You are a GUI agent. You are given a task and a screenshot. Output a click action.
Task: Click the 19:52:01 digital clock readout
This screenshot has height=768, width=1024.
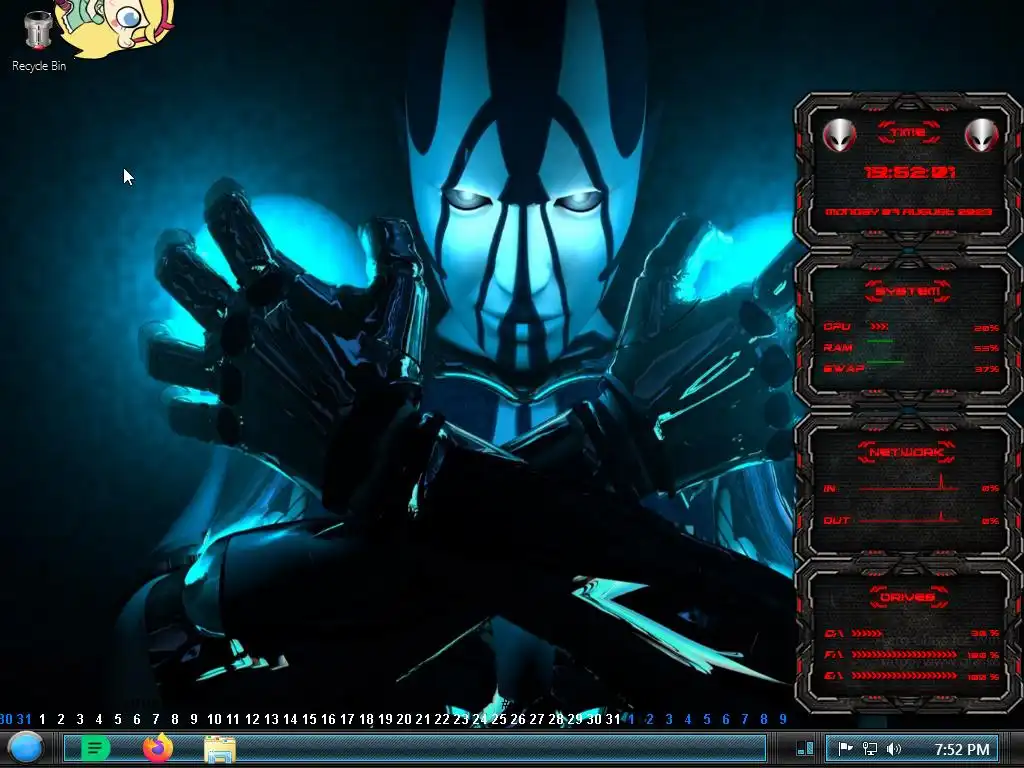click(910, 172)
